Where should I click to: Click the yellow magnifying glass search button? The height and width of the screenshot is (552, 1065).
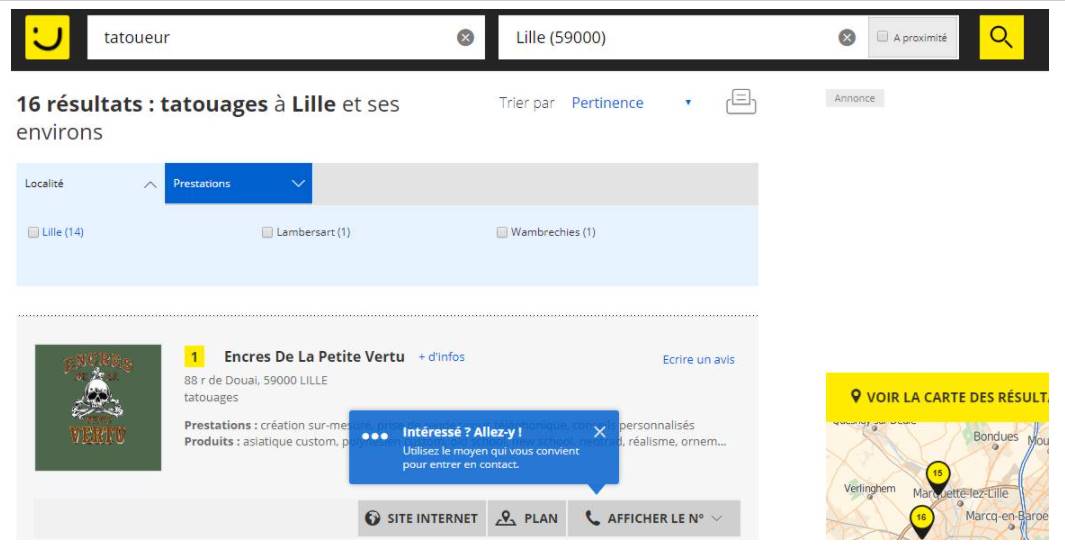[1001, 38]
